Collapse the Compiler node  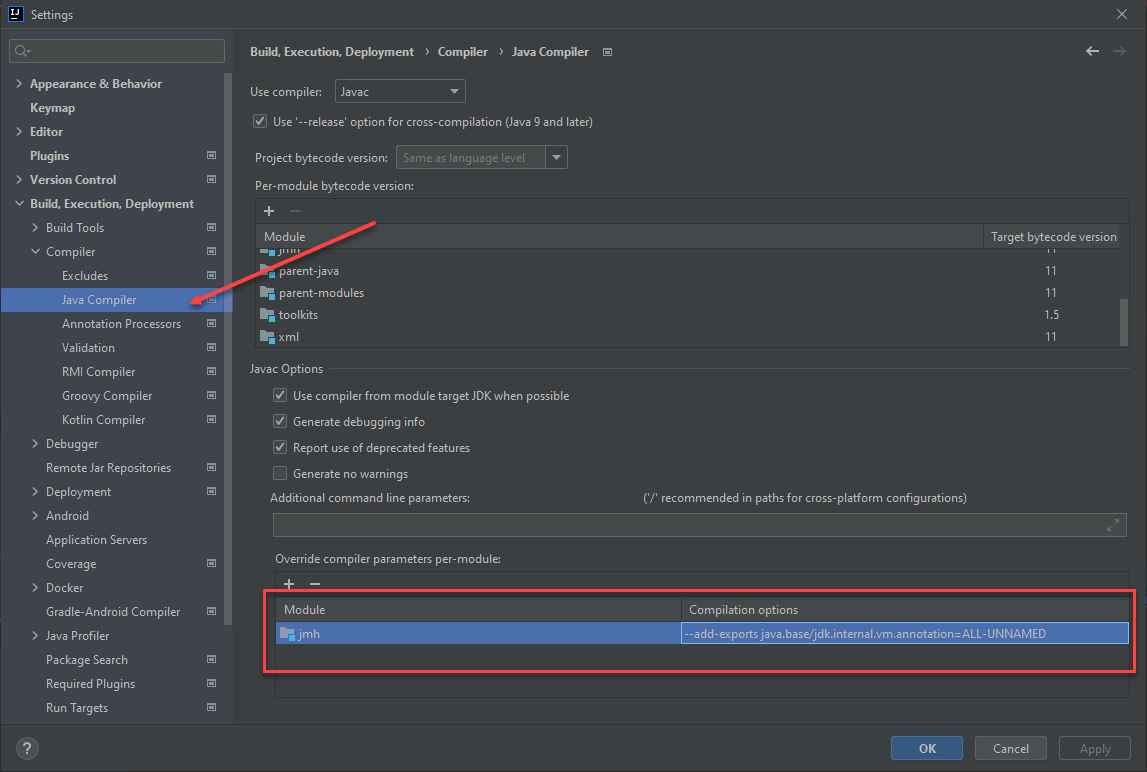pyautogui.click(x=35, y=251)
